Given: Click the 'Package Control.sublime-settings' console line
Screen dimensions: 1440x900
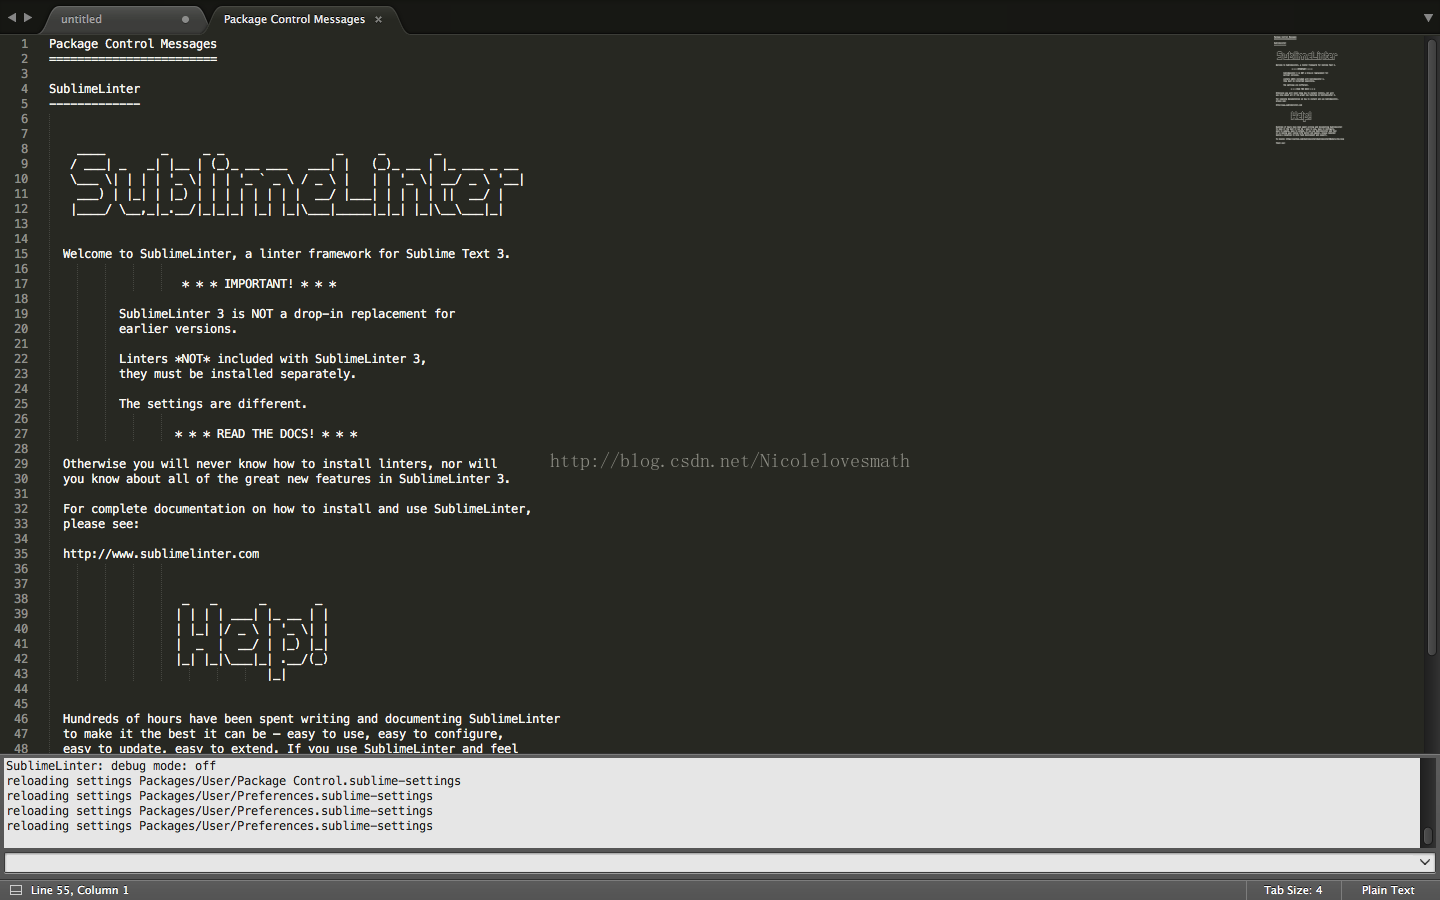Looking at the screenshot, I should 234,781.
